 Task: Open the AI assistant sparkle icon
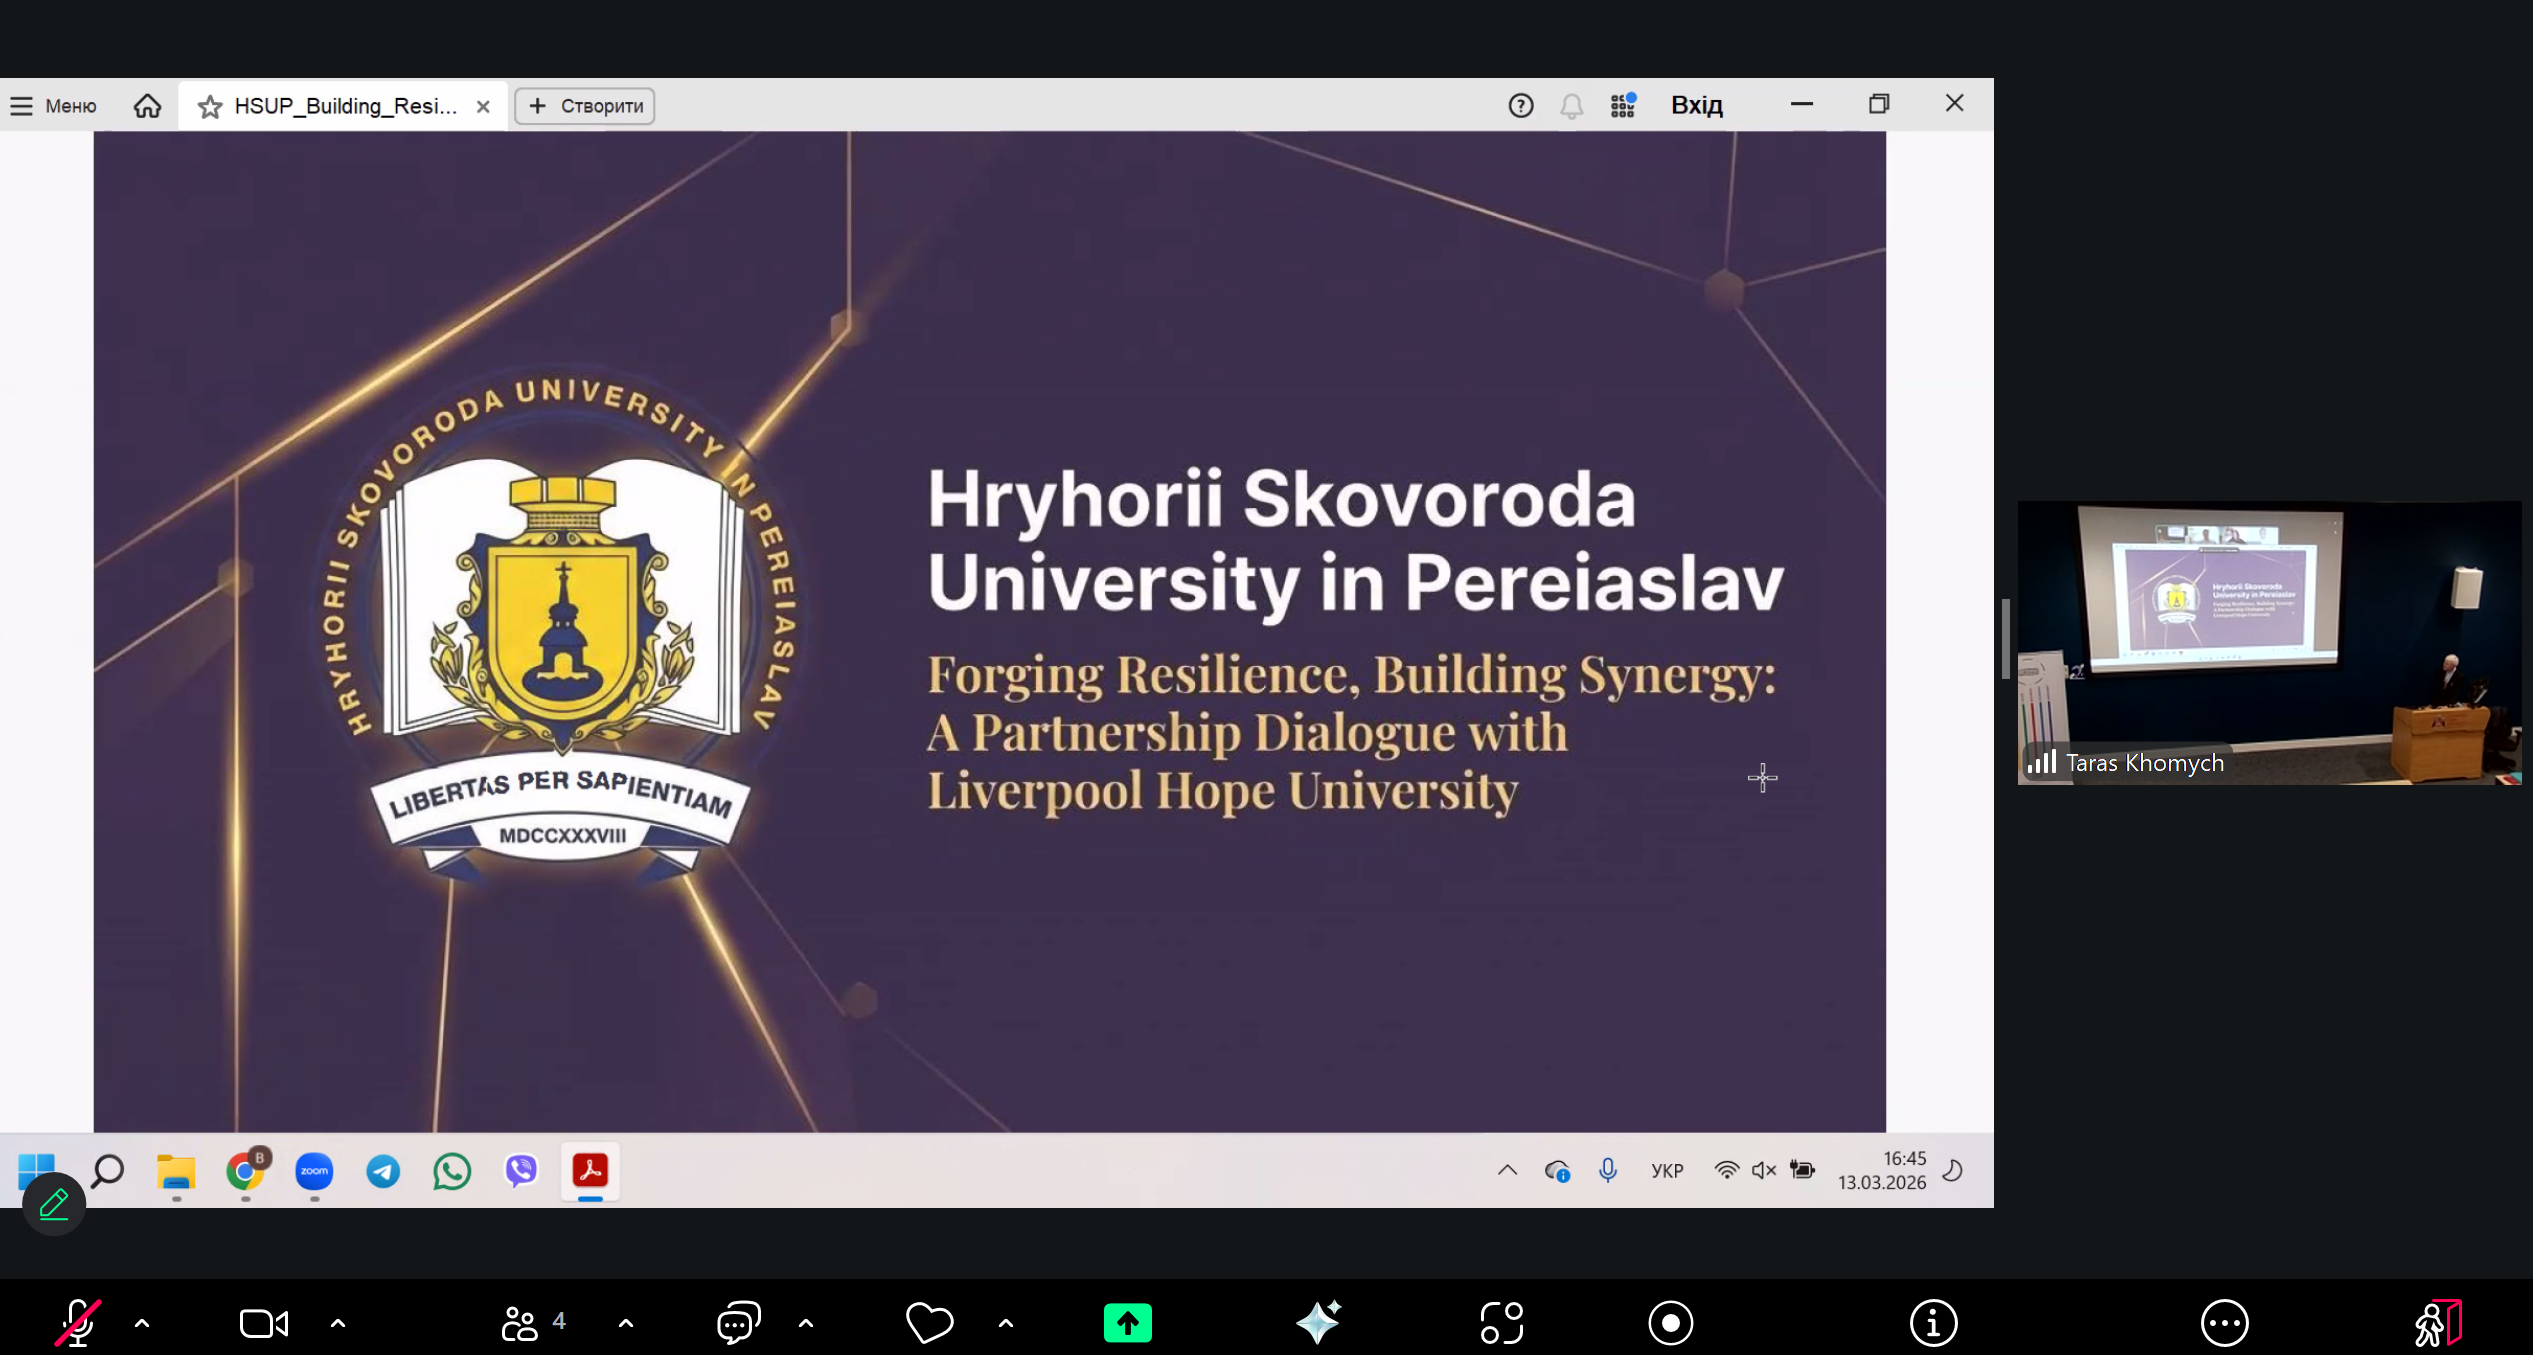point(1318,1323)
